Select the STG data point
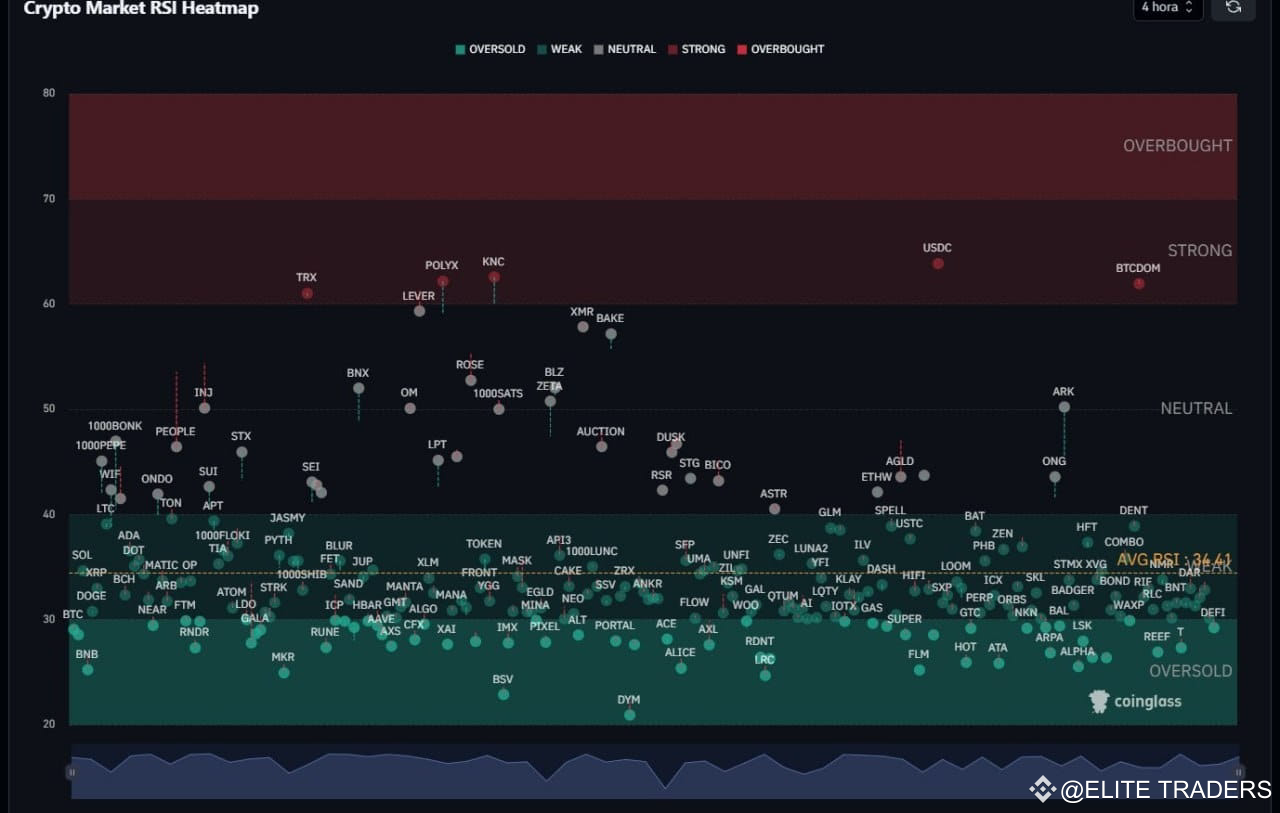This screenshot has width=1280, height=813. (x=690, y=478)
